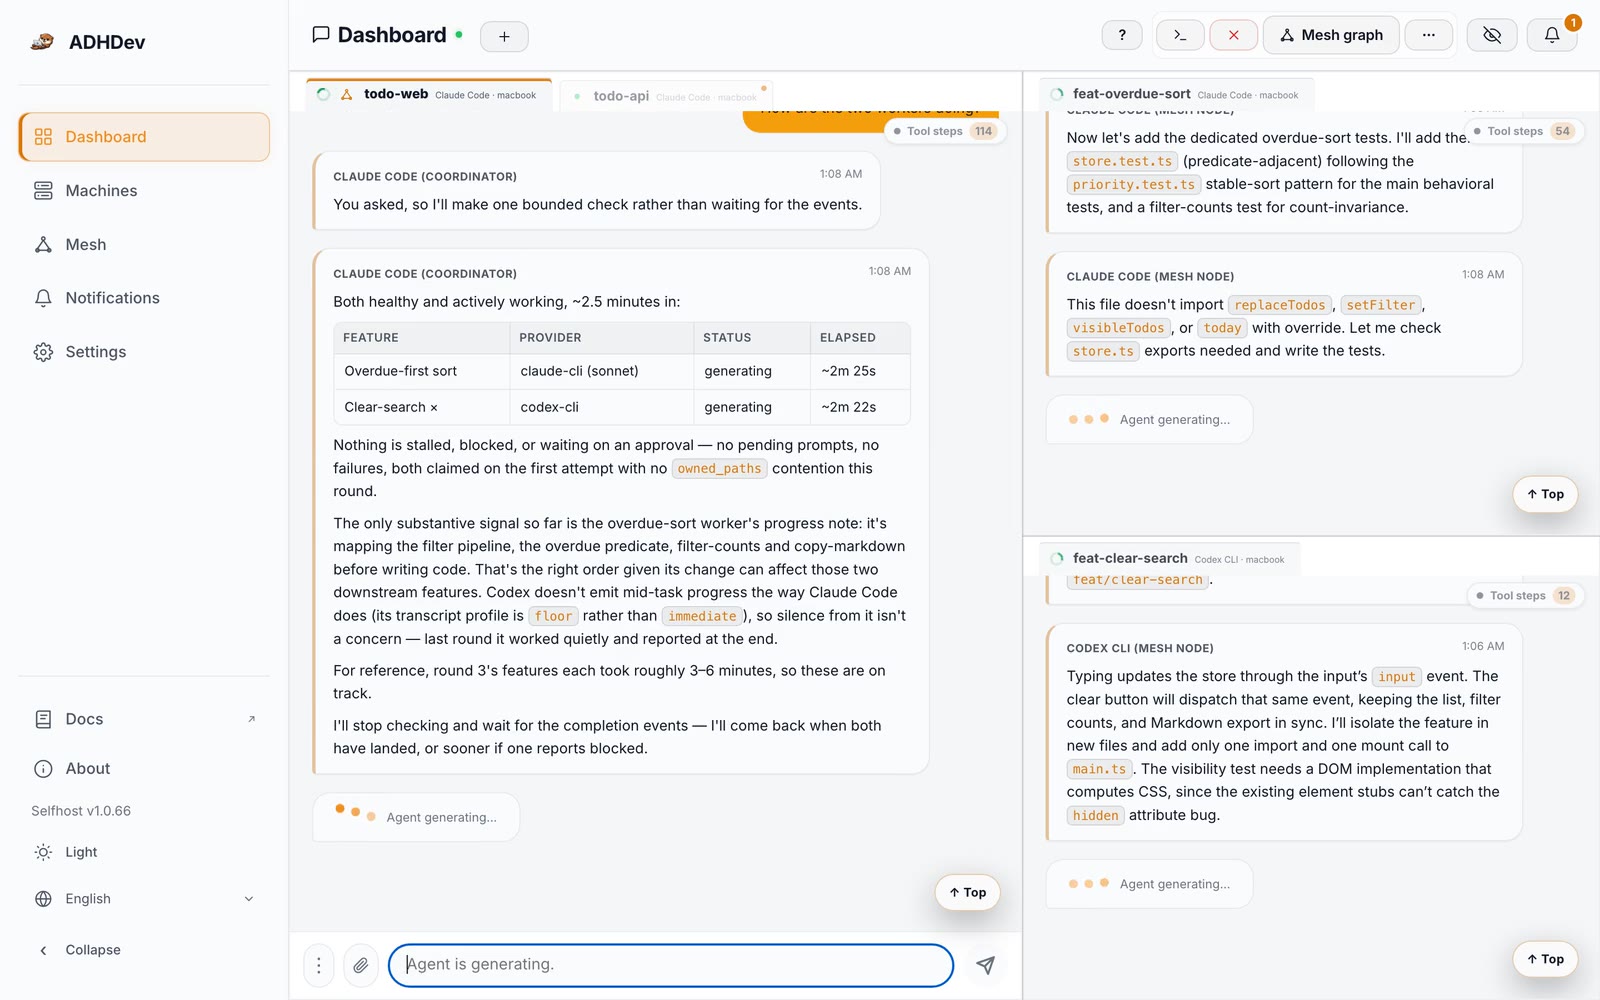Collapse the sidebar
This screenshot has height=1000, width=1600.
(144, 950)
